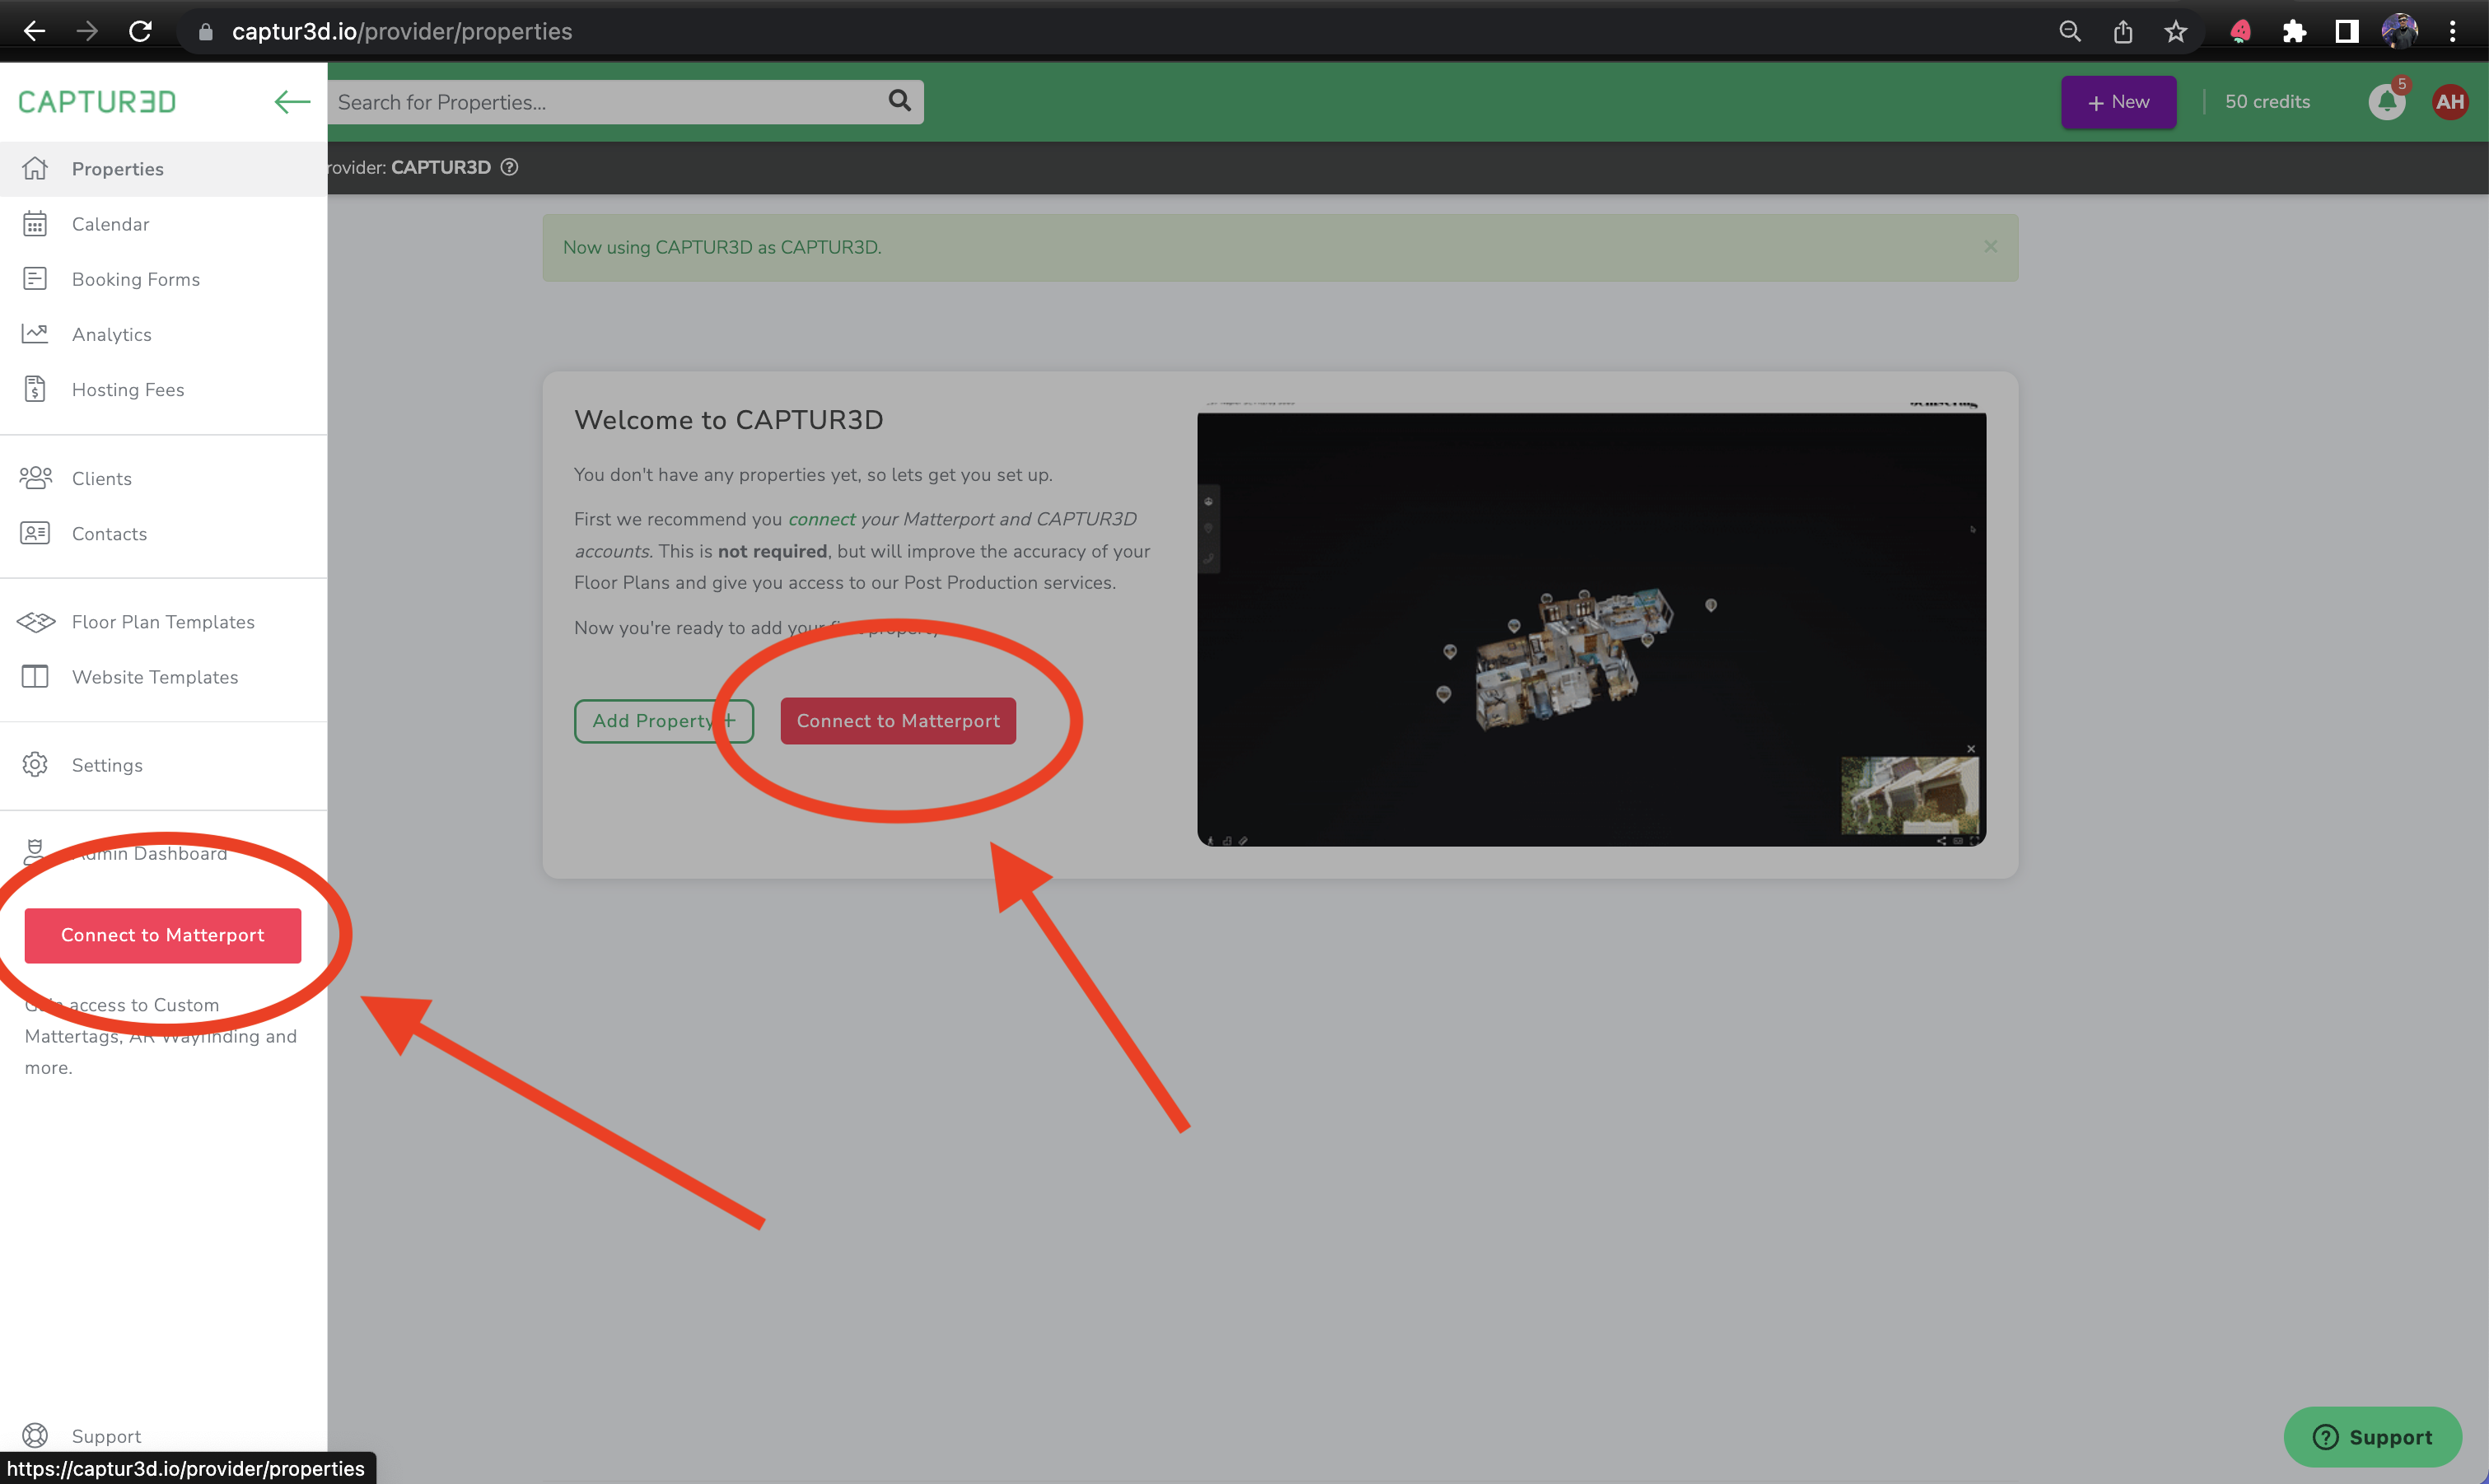Open Admin Dashboard in the sidebar
The width and height of the screenshot is (2489, 1484).
coord(163,853)
